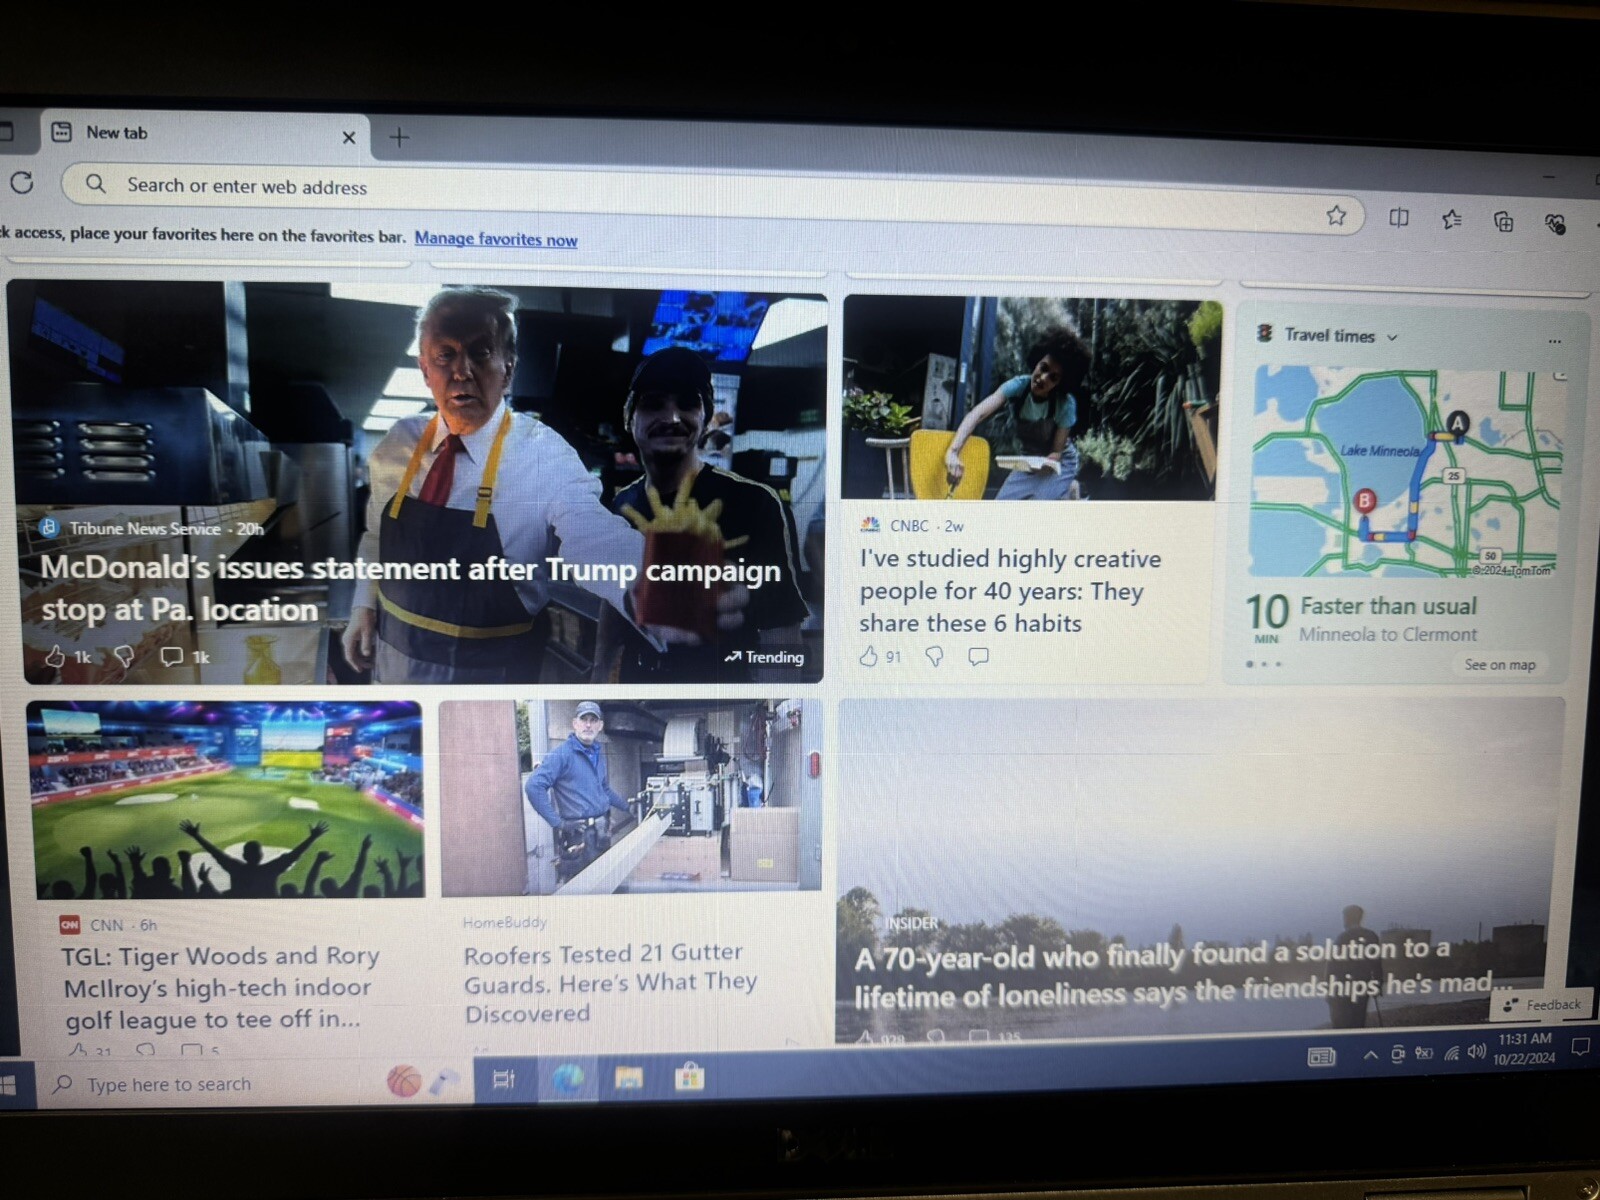1600x1200 pixels.
Task: Select the Minneola to Clermont route text
Action: click(x=1387, y=634)
